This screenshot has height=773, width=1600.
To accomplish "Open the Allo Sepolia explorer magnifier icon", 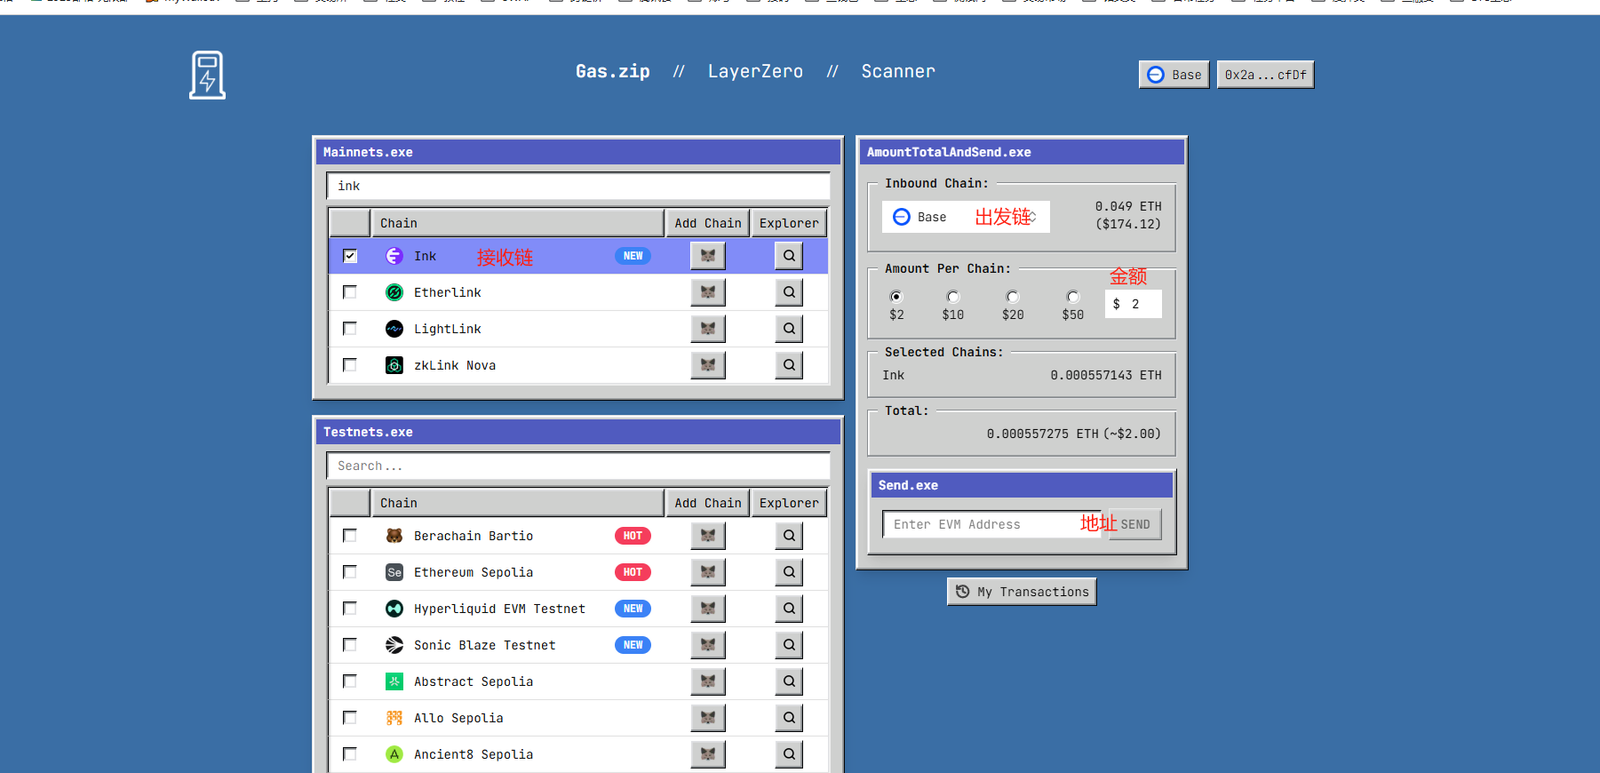I will pyautogui.click(x=789, y=718).
